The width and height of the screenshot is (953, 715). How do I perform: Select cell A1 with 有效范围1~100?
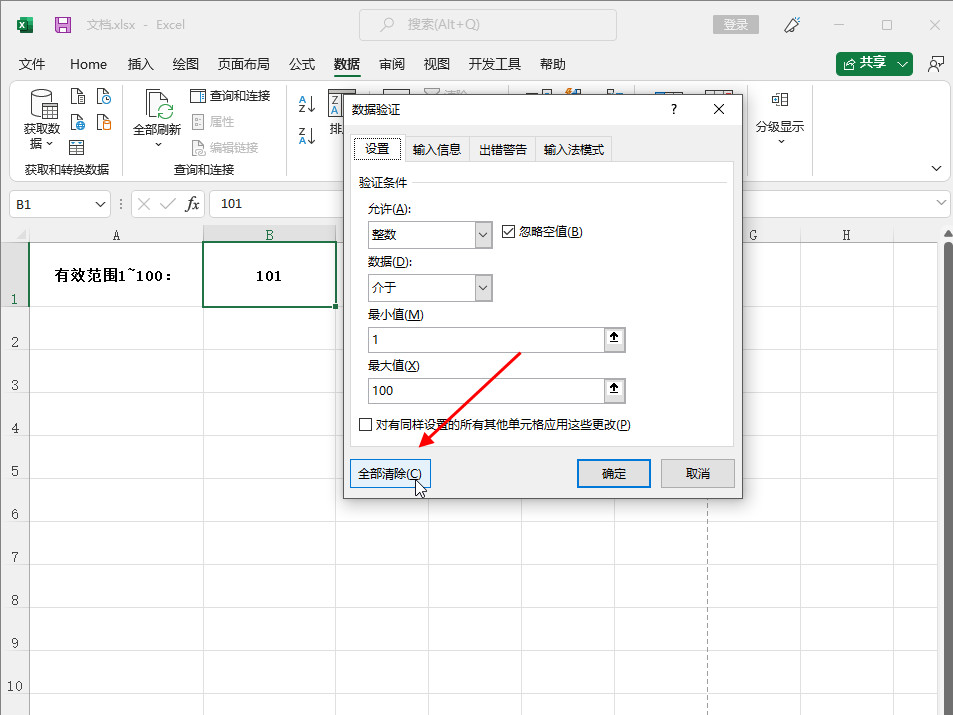click(116, 275)
